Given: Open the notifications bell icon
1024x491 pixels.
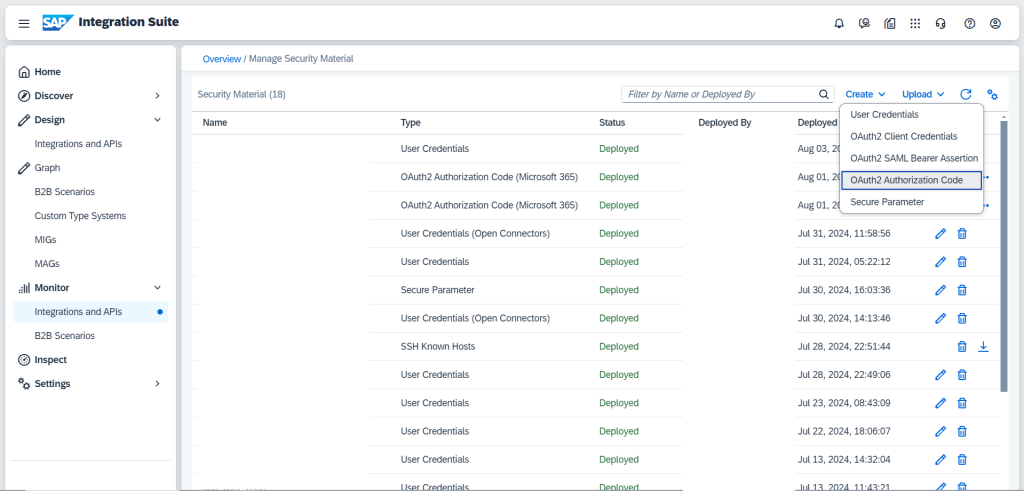Looking at the screenshot, I should [x=839, y=23].
